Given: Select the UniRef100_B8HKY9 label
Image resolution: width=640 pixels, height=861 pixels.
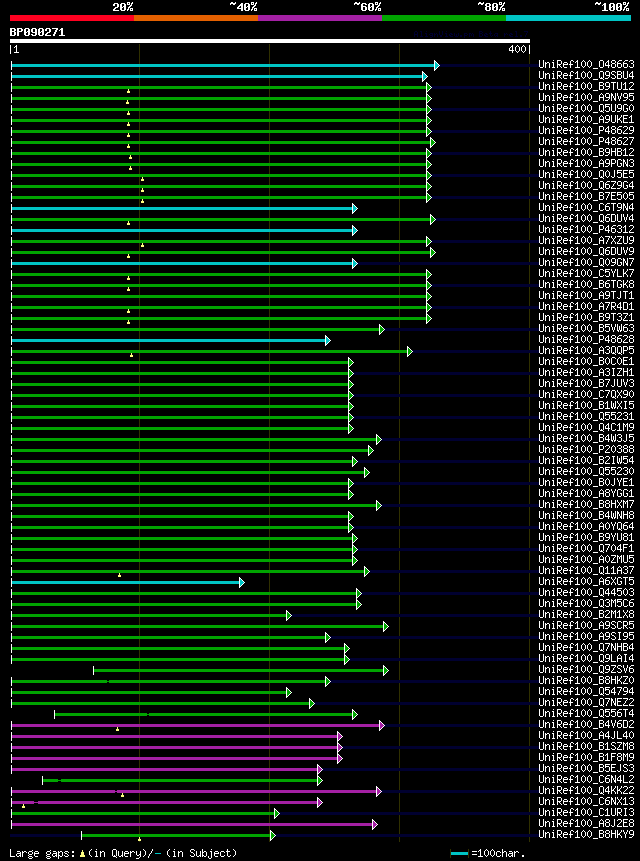Looking at the screenshot, I should click(586, 834).
